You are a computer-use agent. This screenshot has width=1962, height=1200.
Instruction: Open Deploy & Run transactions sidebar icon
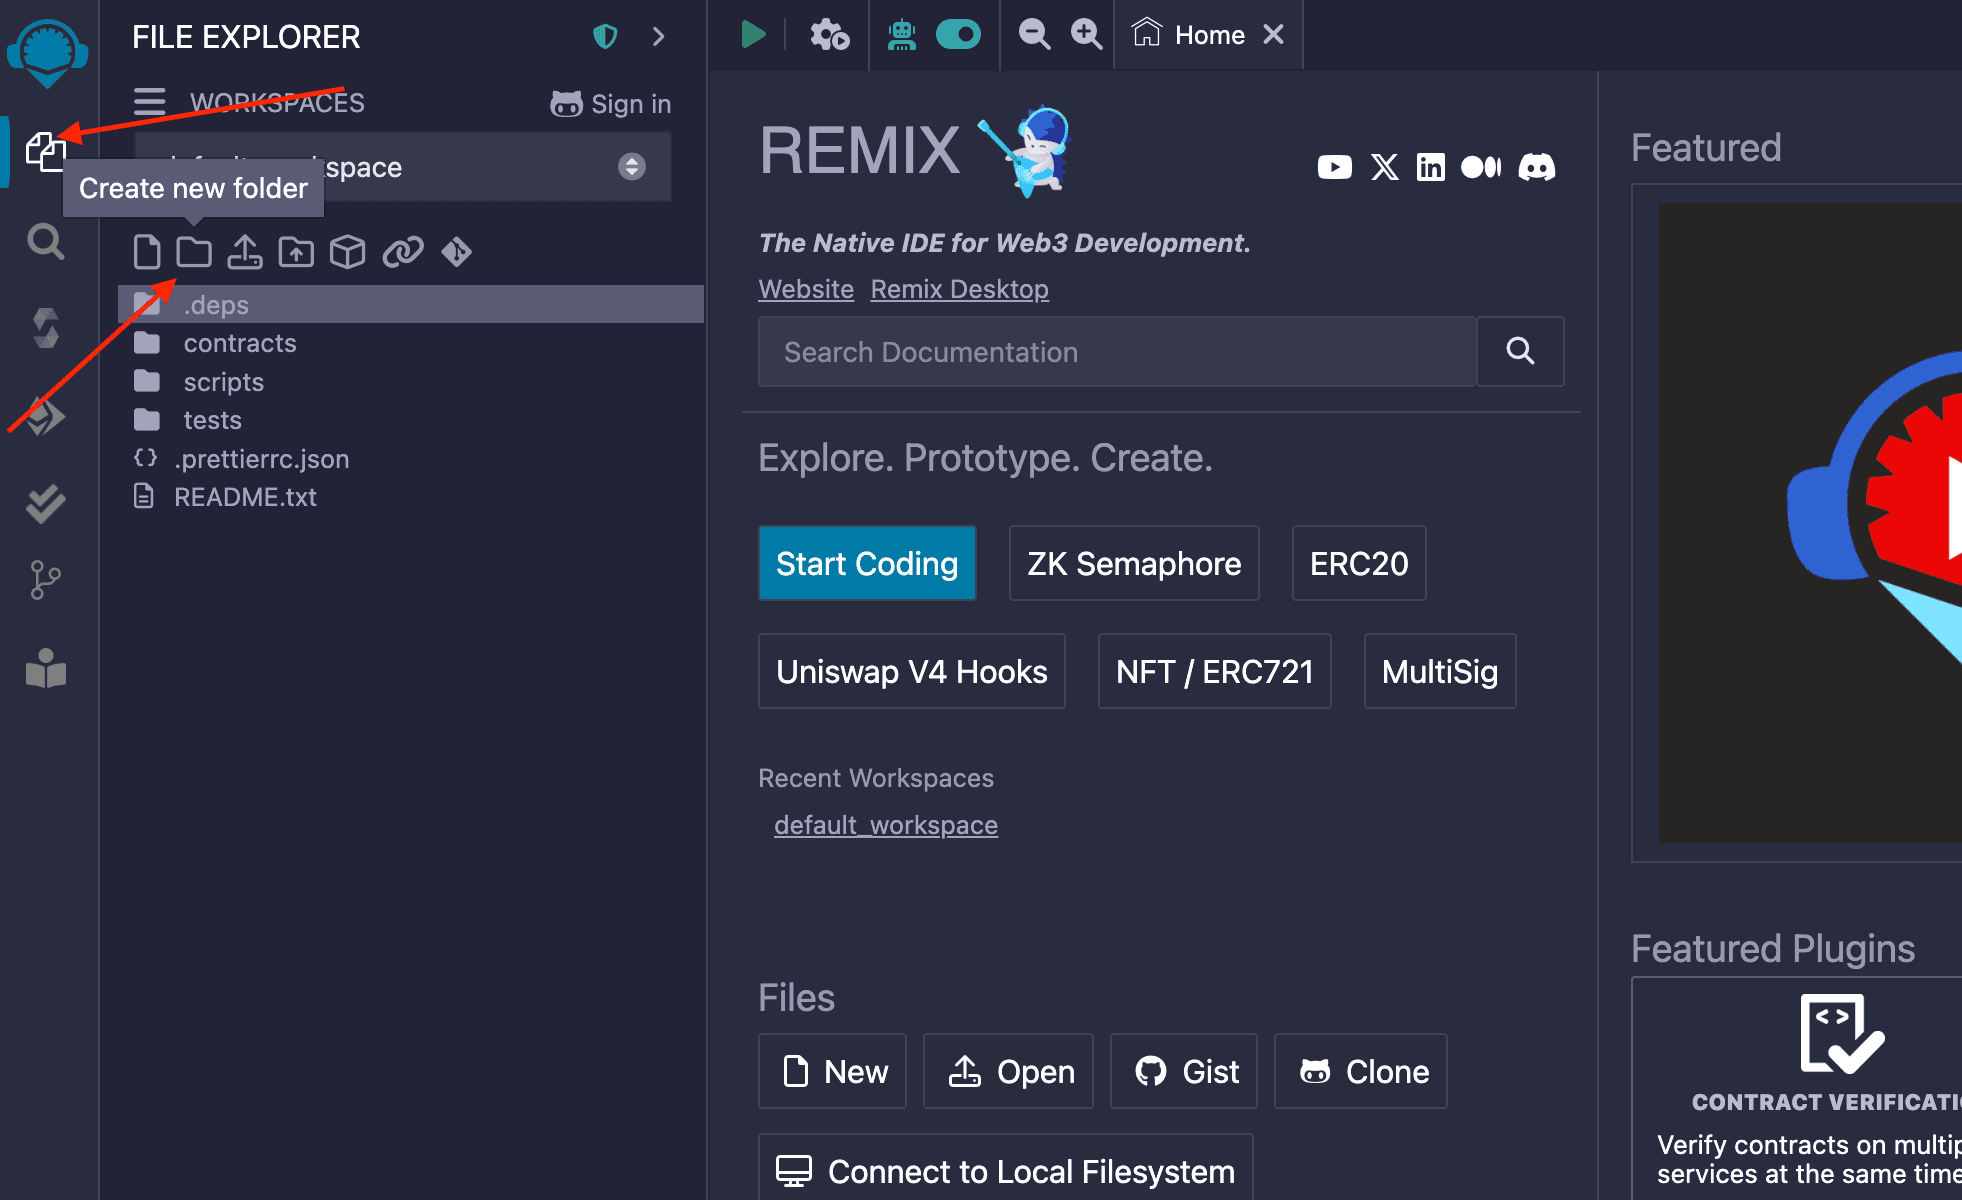coord(46,416)
